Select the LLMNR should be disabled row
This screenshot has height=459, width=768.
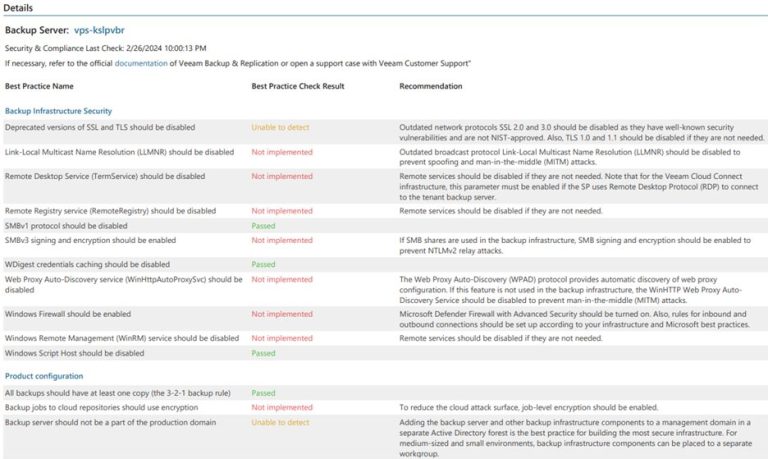[x=119, y=152]
